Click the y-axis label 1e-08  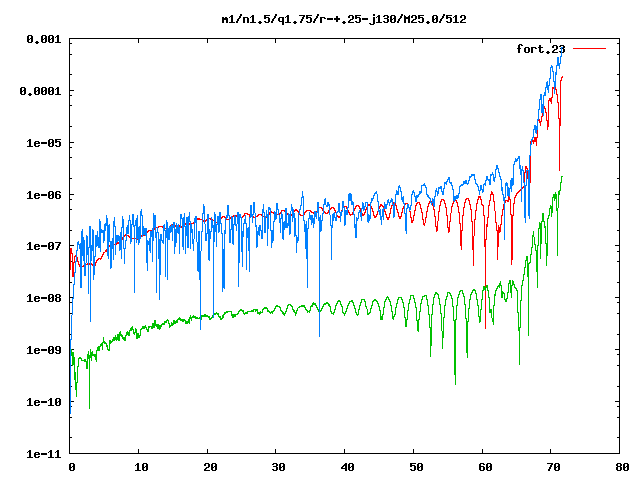click(x=44, y=298)
